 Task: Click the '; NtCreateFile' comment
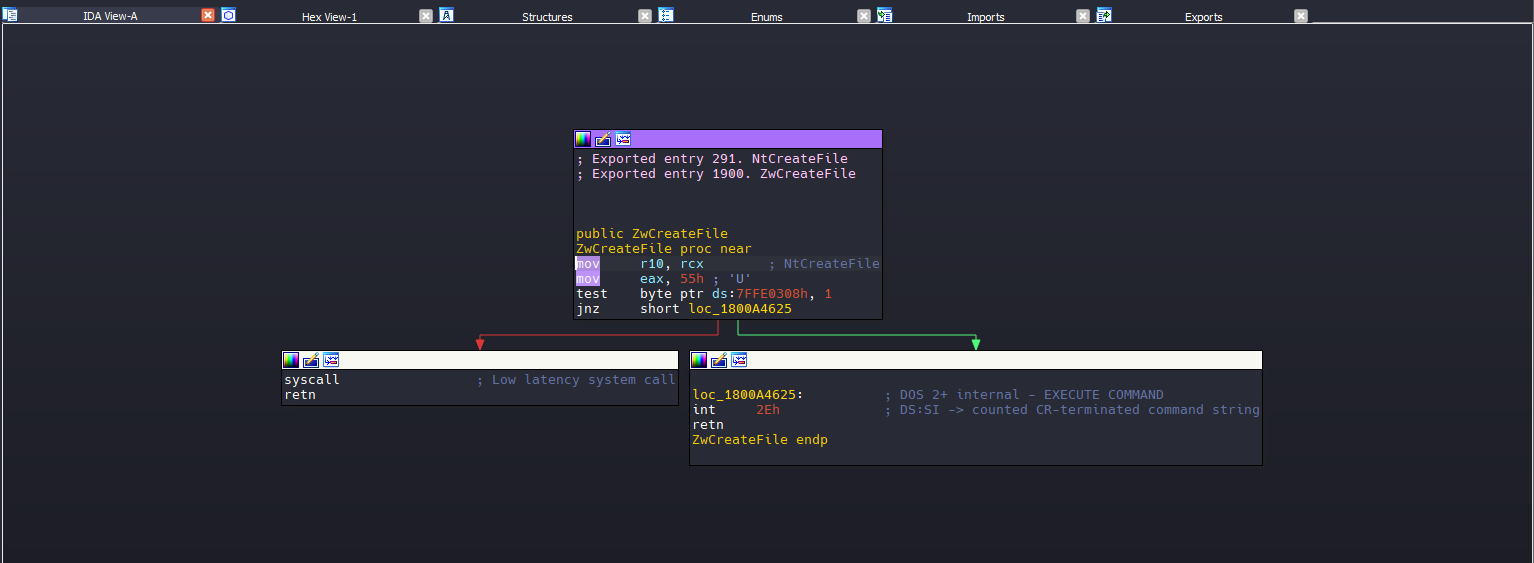pos(824,264)
